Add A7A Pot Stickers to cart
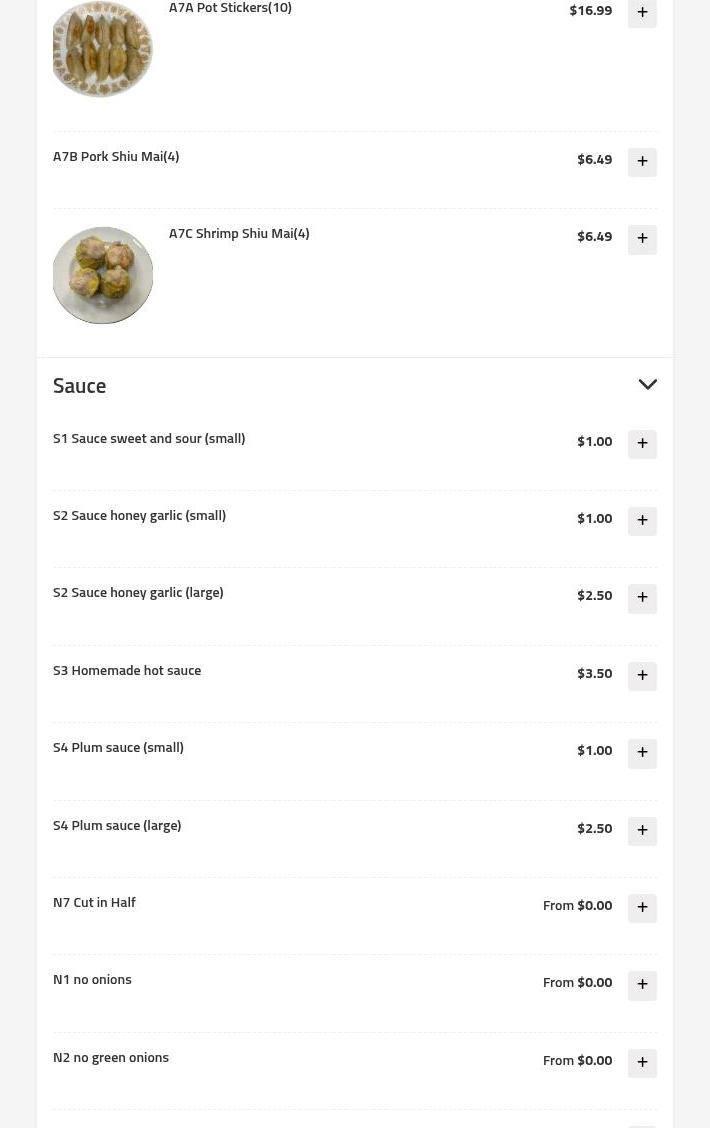Viewport: 710px width, 1128px height. pyautogui.click(x=642, y=13)
